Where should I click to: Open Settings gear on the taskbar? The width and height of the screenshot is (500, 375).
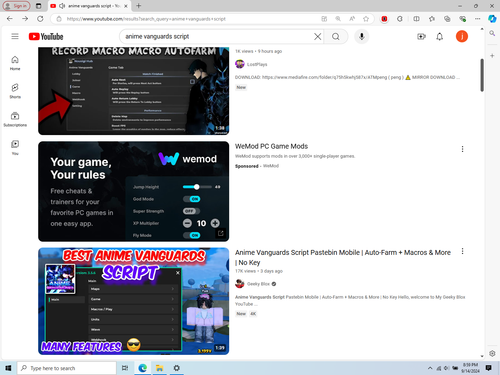pos(177,368)
